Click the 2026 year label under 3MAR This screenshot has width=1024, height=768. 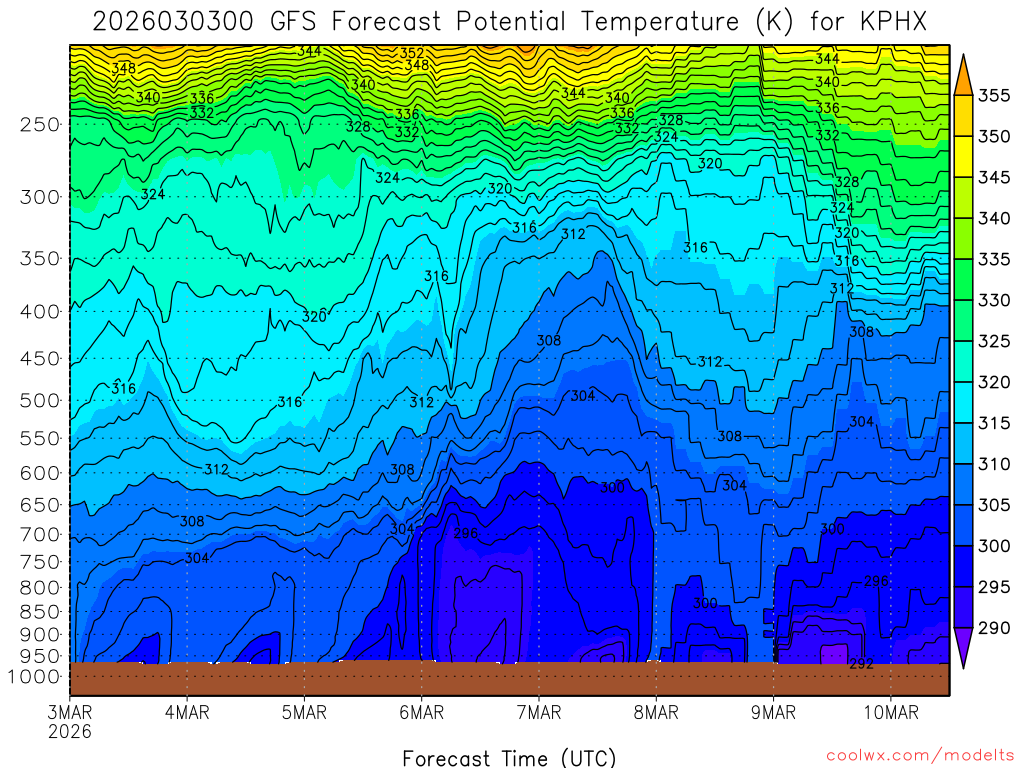coord(70,731)
